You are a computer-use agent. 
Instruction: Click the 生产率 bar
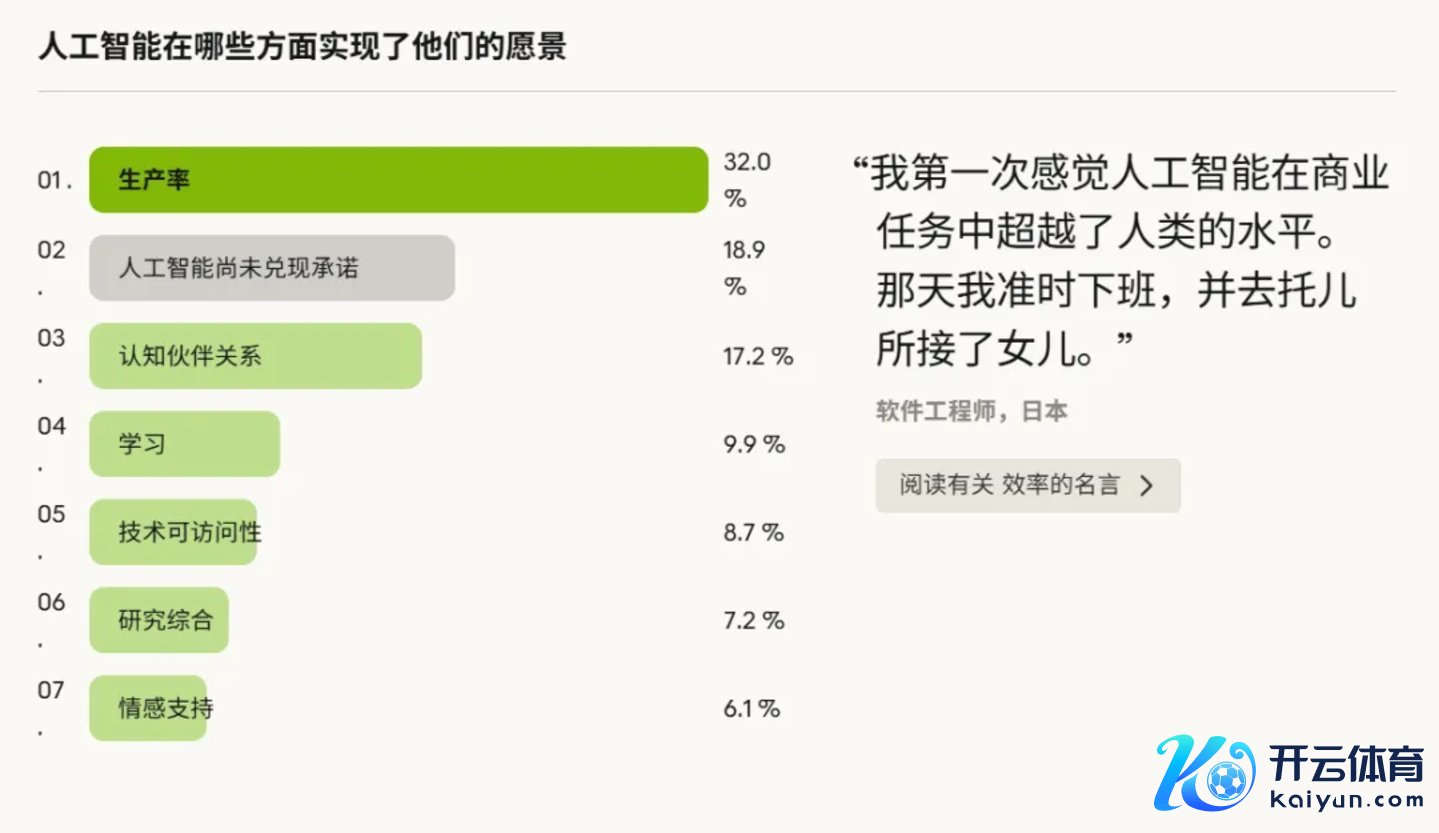398,180
